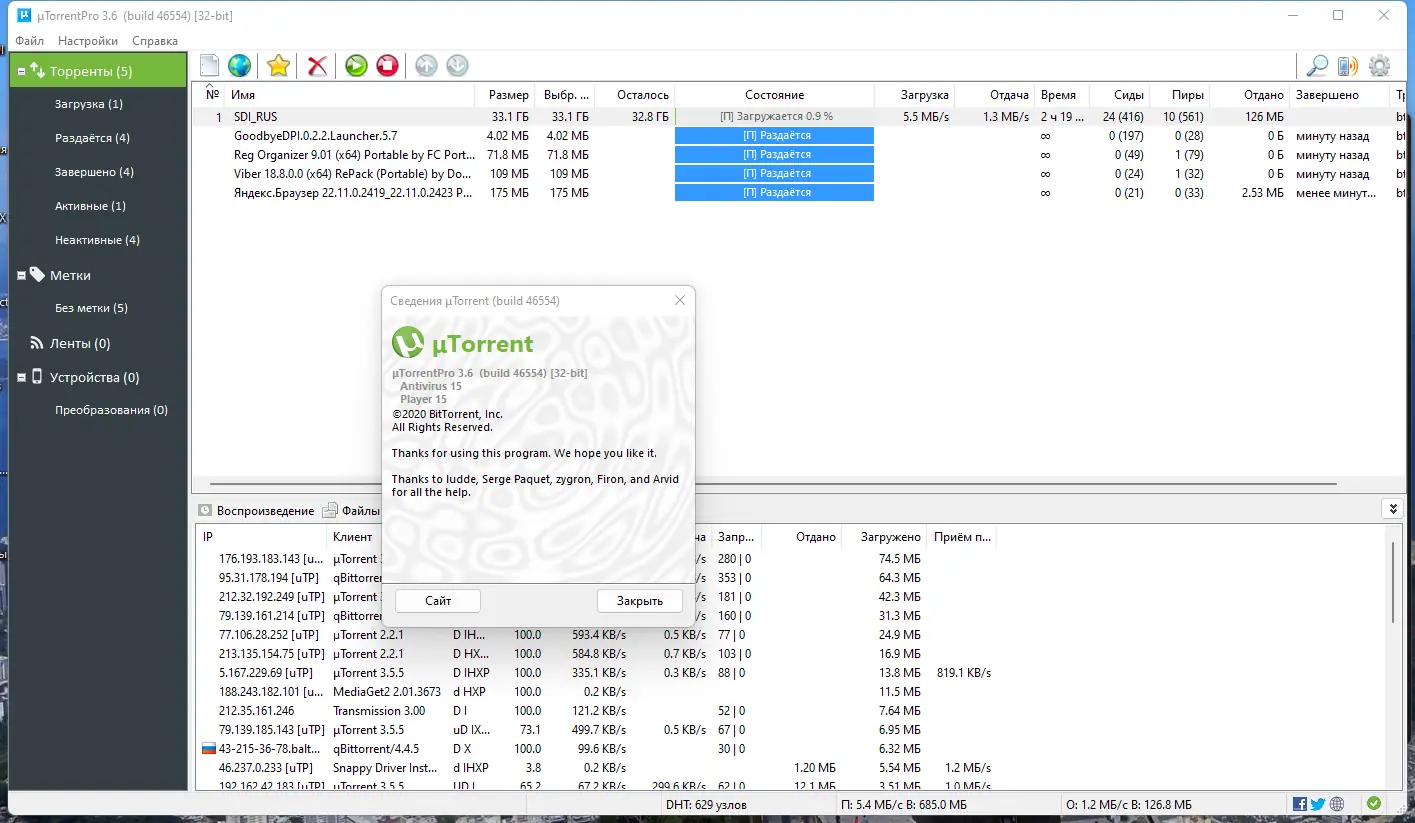Start the torrent using green play icon
Screen dimensions: 1415x823
355,65
